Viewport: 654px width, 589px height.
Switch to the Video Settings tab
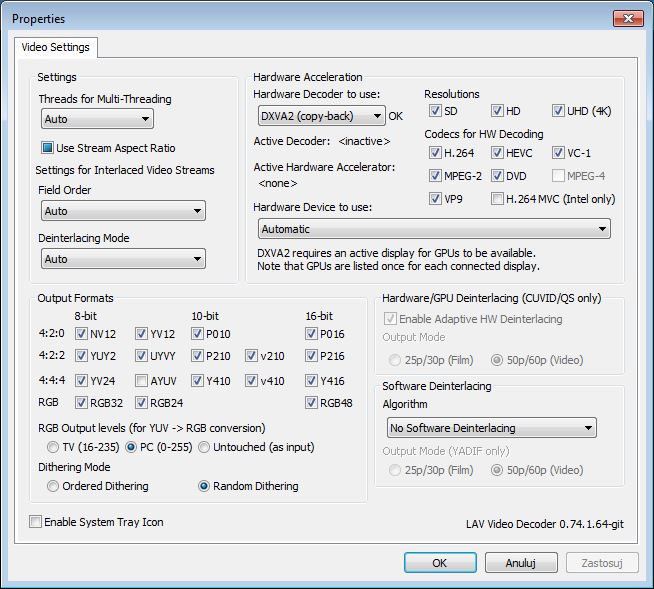point(56,47)
